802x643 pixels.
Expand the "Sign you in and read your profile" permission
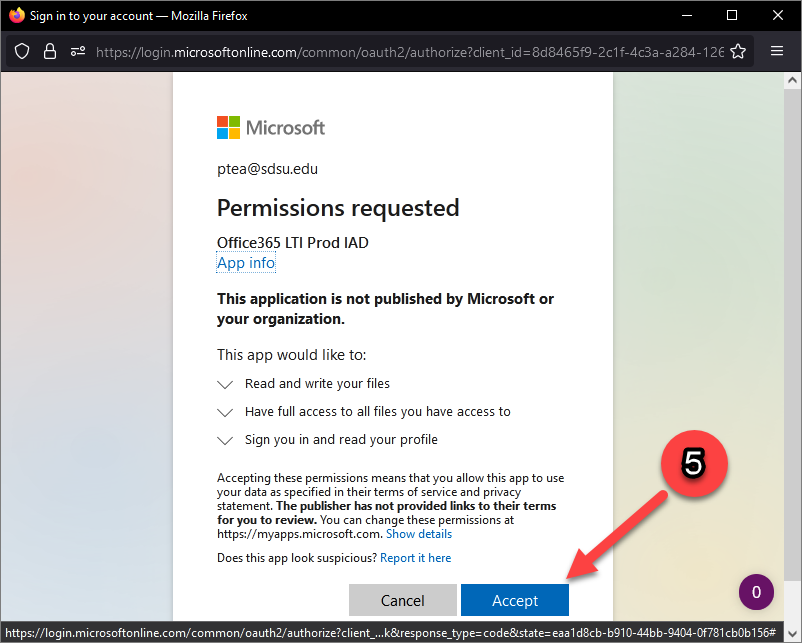(x=225, y=439)
